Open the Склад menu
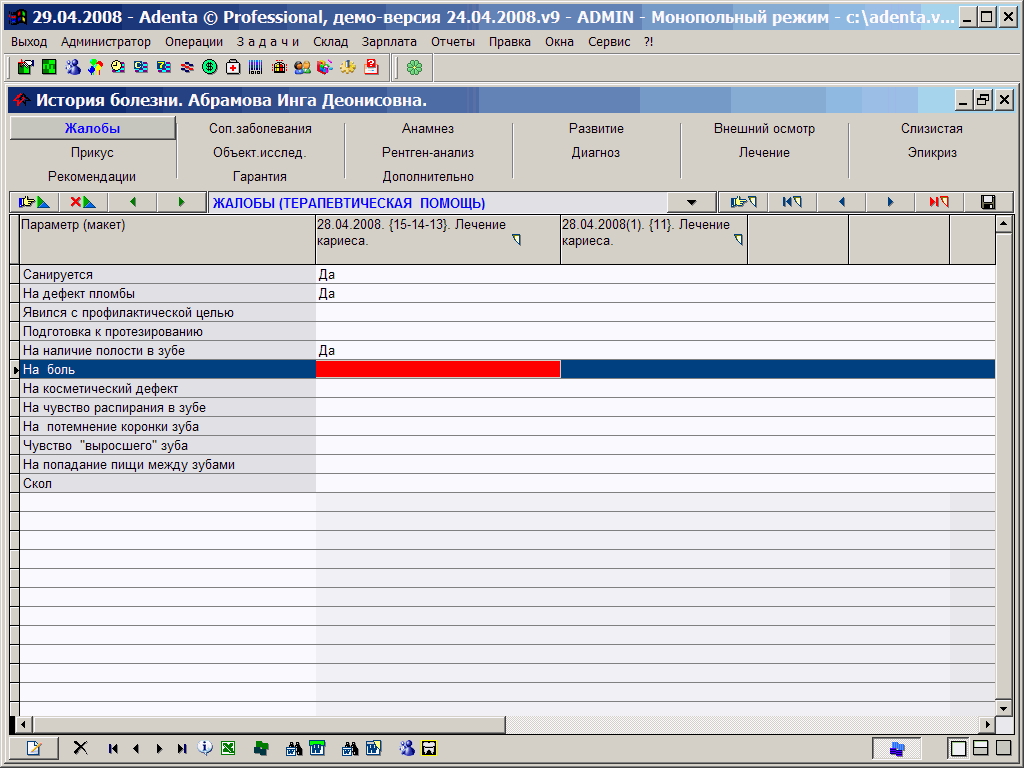This screenshot has width=1024, height=768. coord(331,42)
